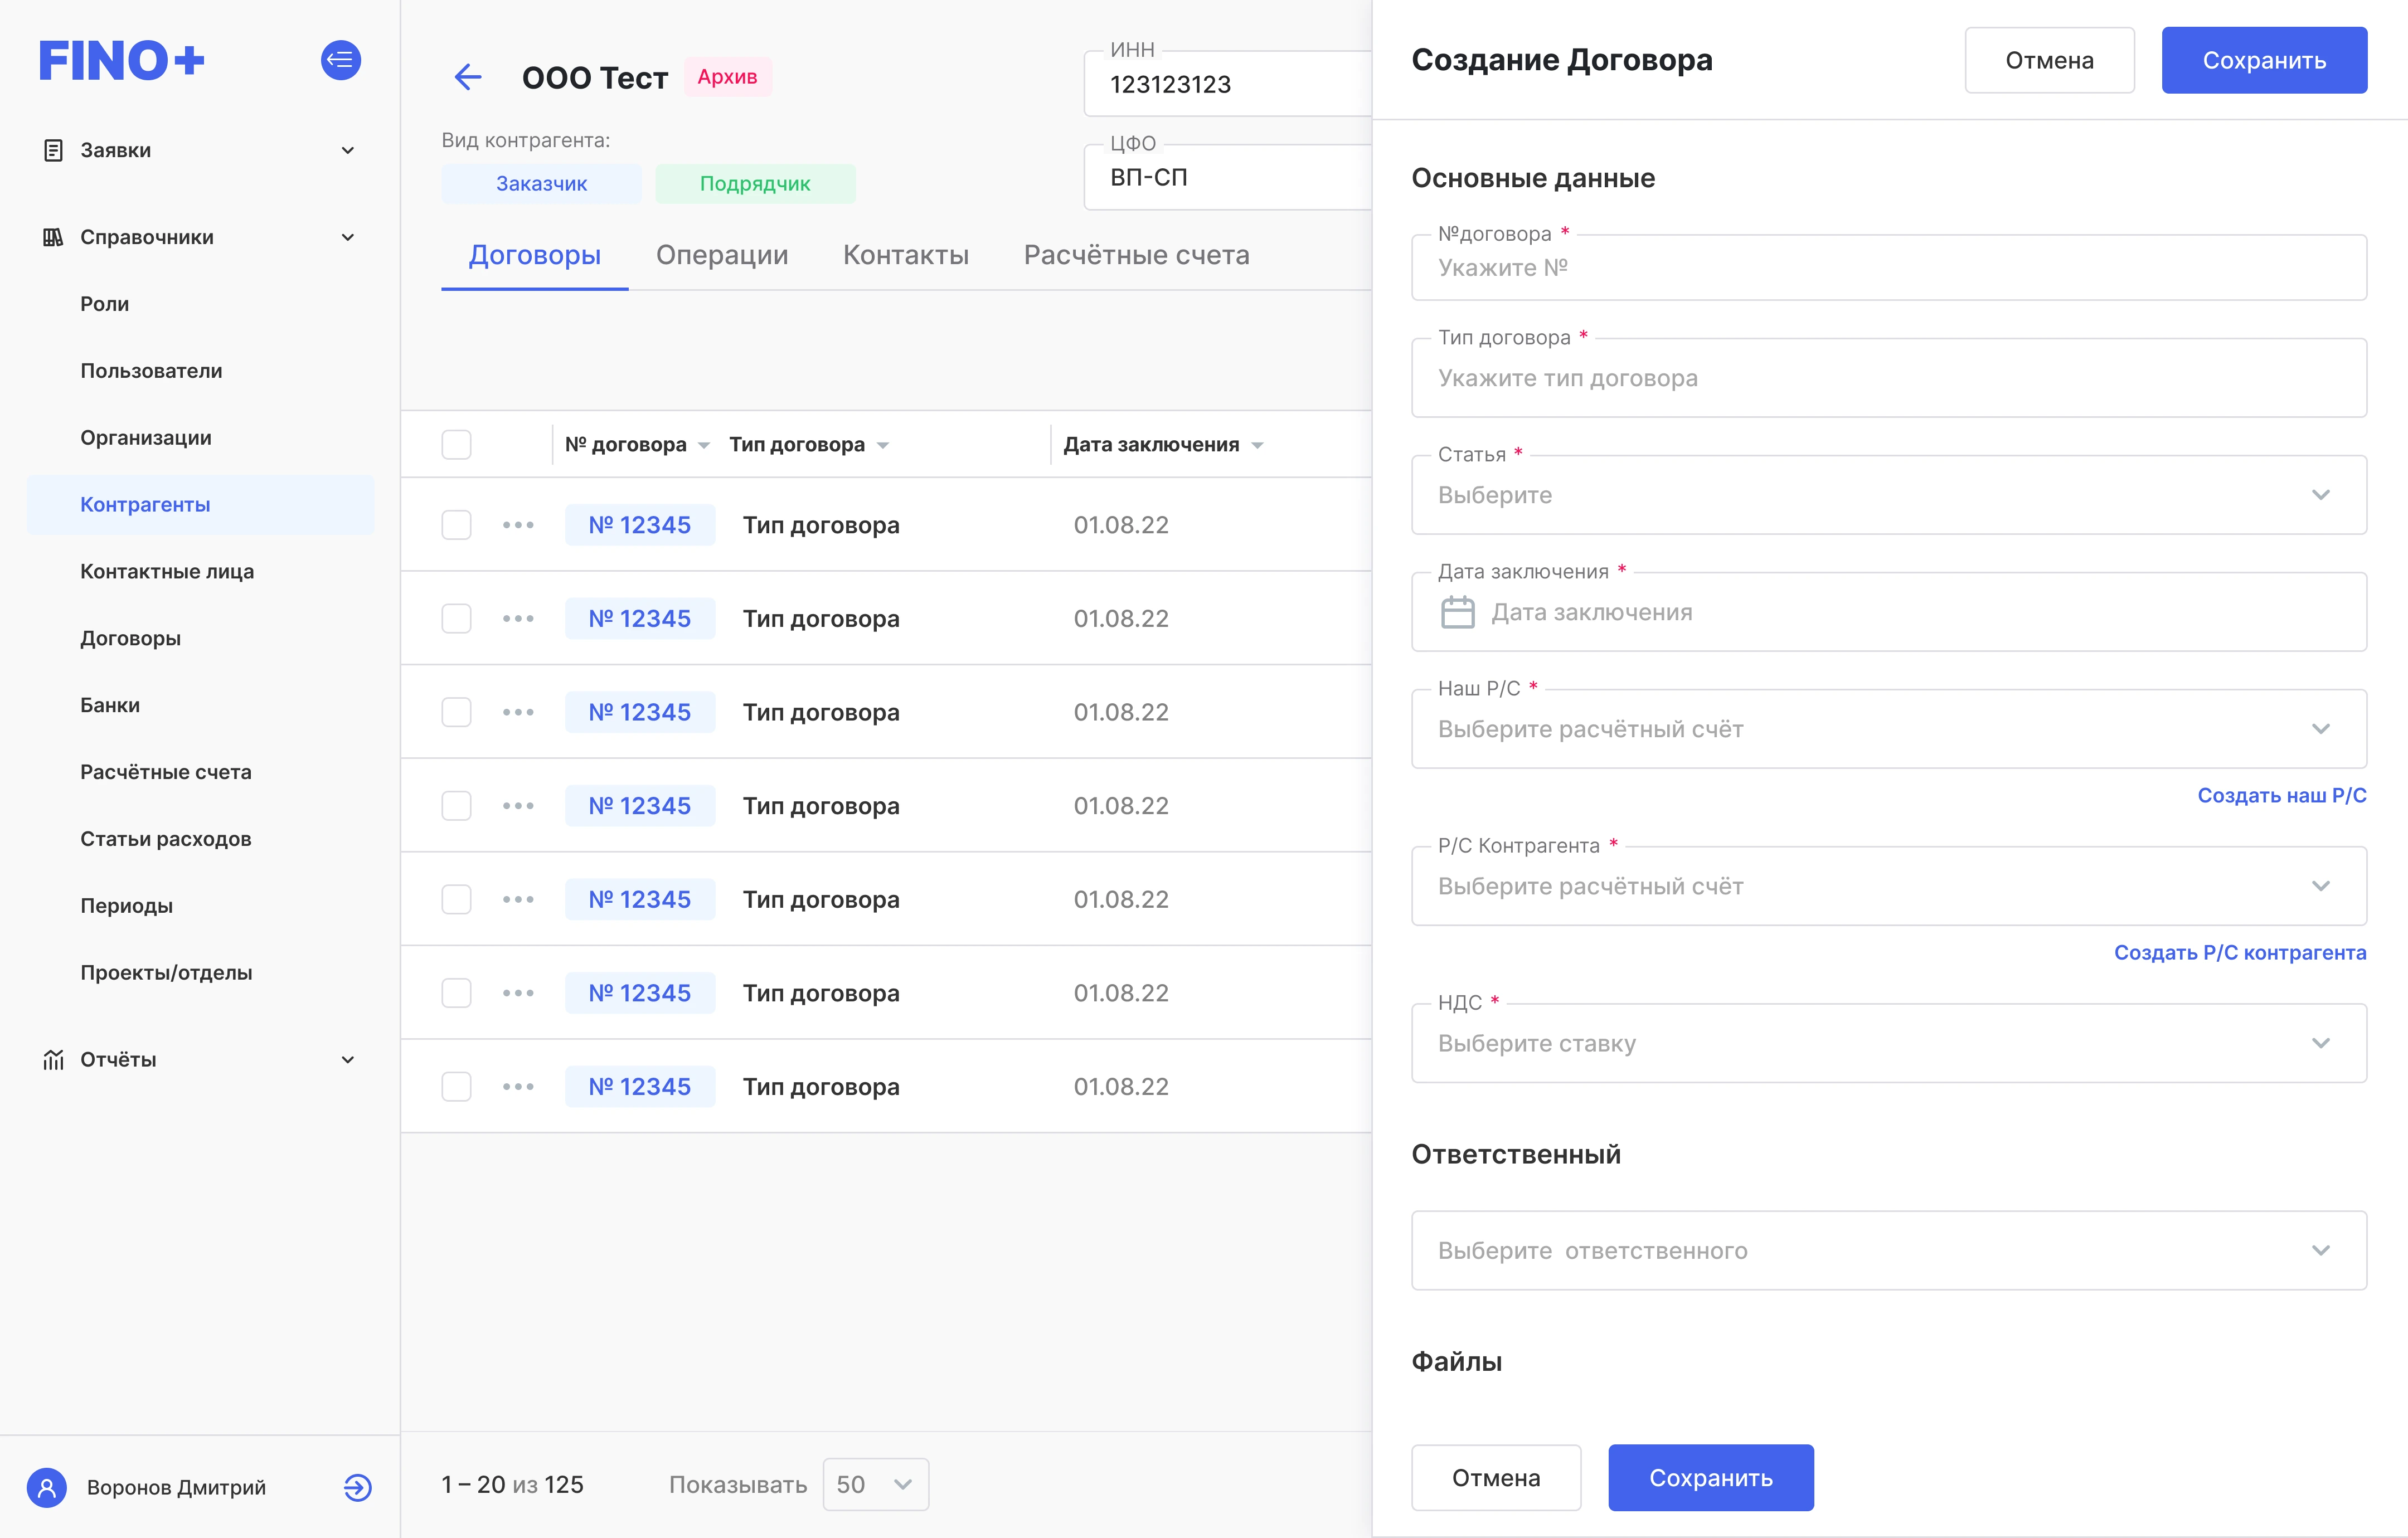Open three-dots menu of second contract row
The image size is (2408, 1538).
click(x=518, y=618)
